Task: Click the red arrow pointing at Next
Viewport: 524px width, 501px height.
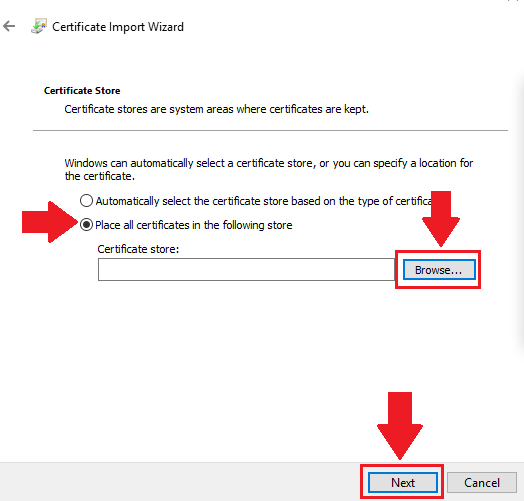Action: (x=400, y=425)
